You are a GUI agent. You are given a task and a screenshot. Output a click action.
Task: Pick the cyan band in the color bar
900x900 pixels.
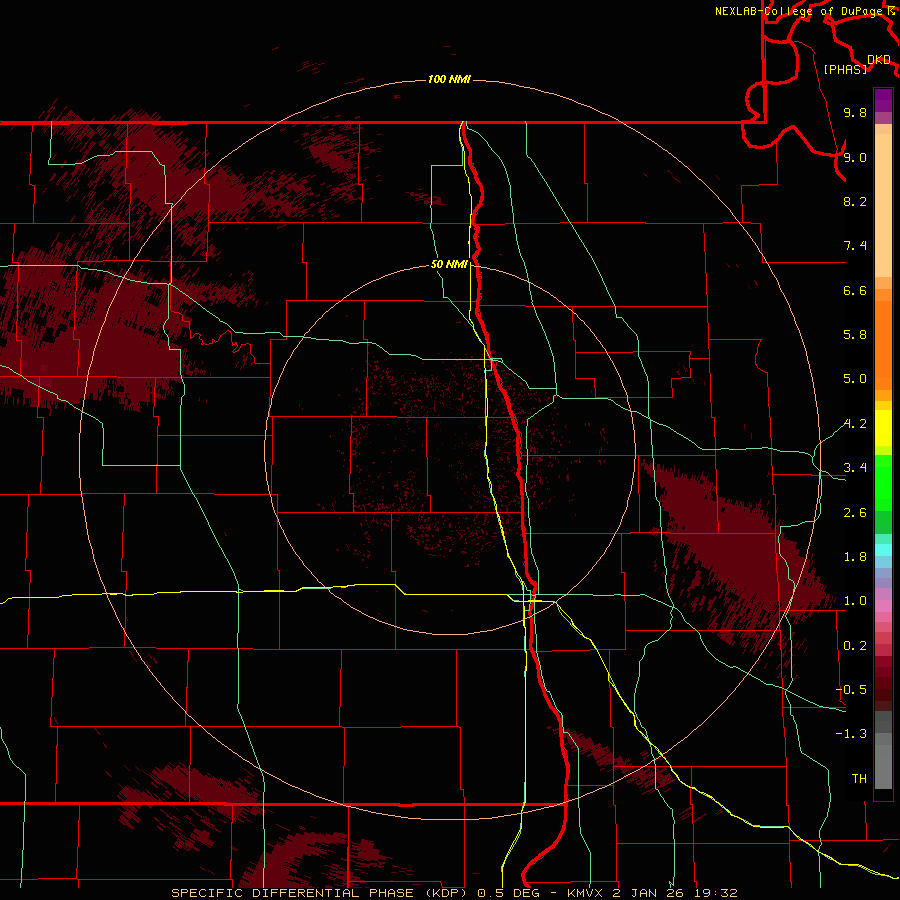click(x=883, y=550)
